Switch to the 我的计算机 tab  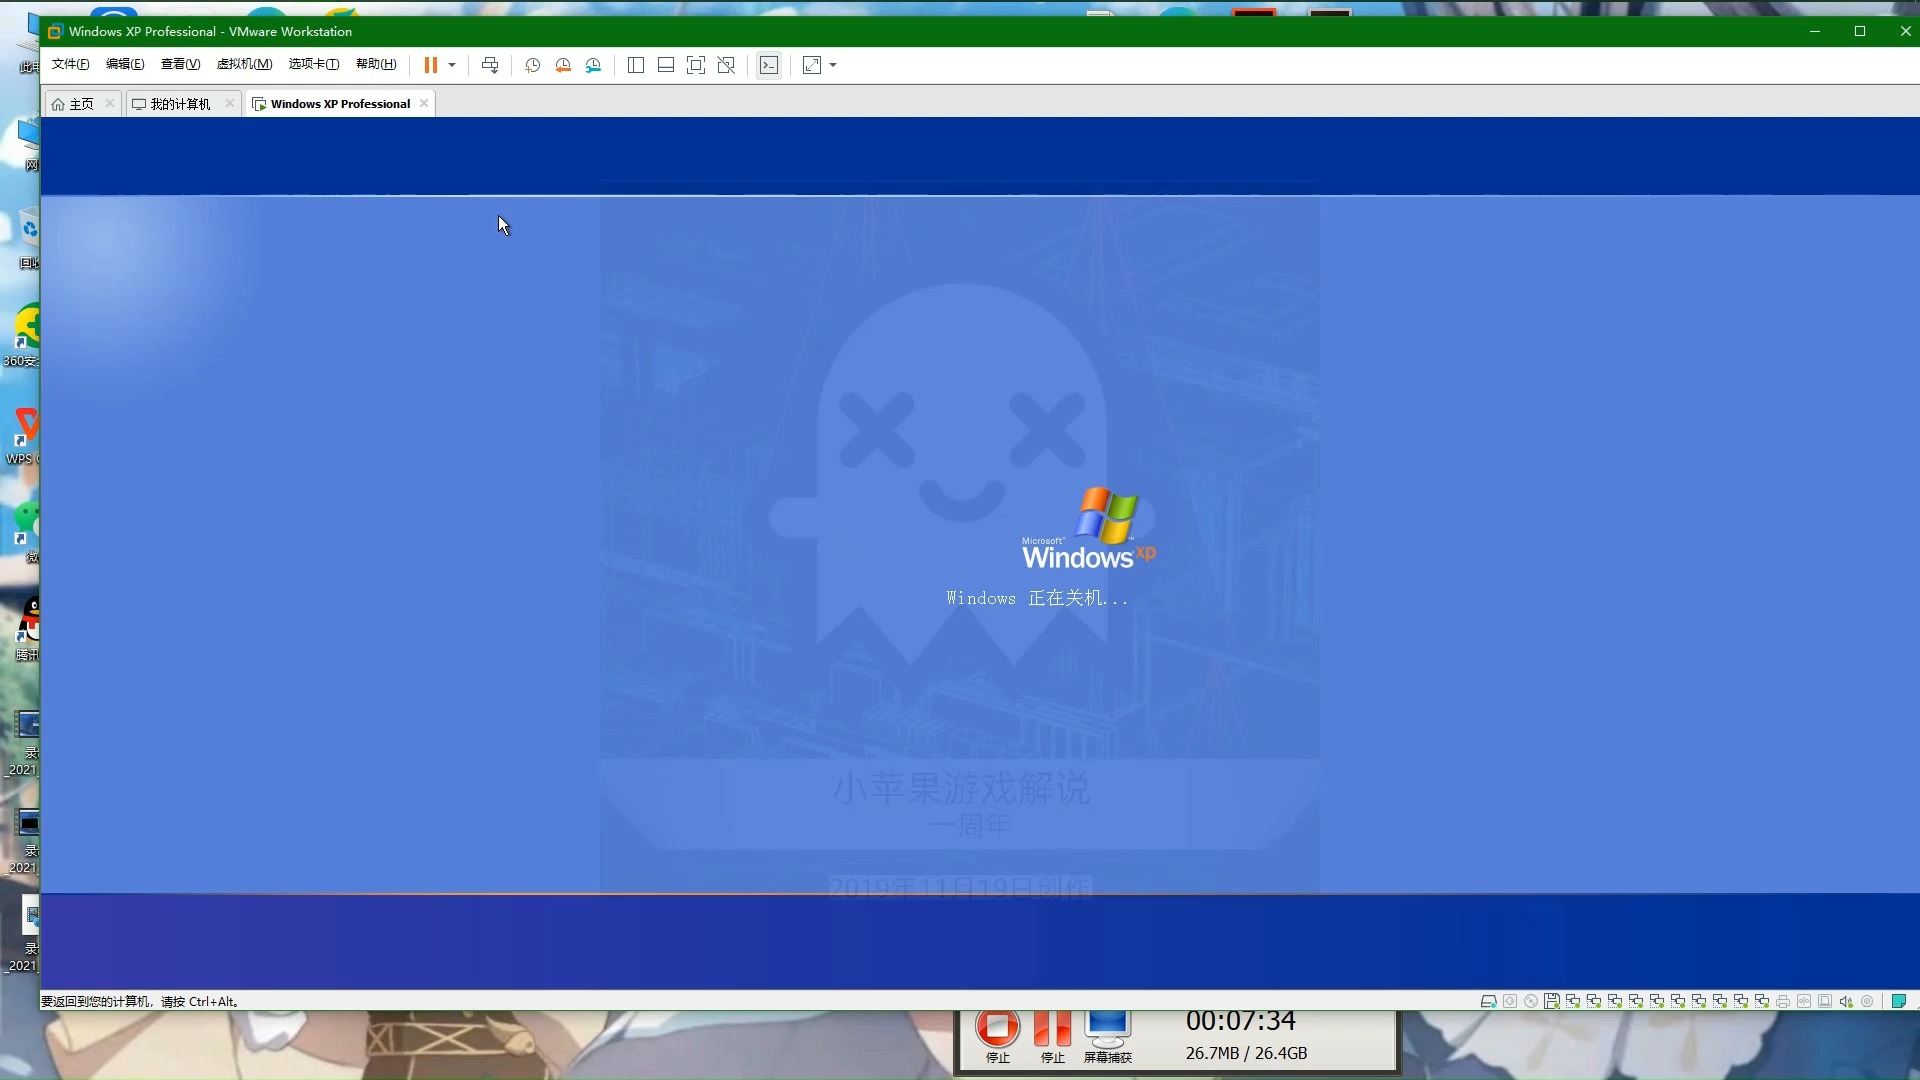180,104
